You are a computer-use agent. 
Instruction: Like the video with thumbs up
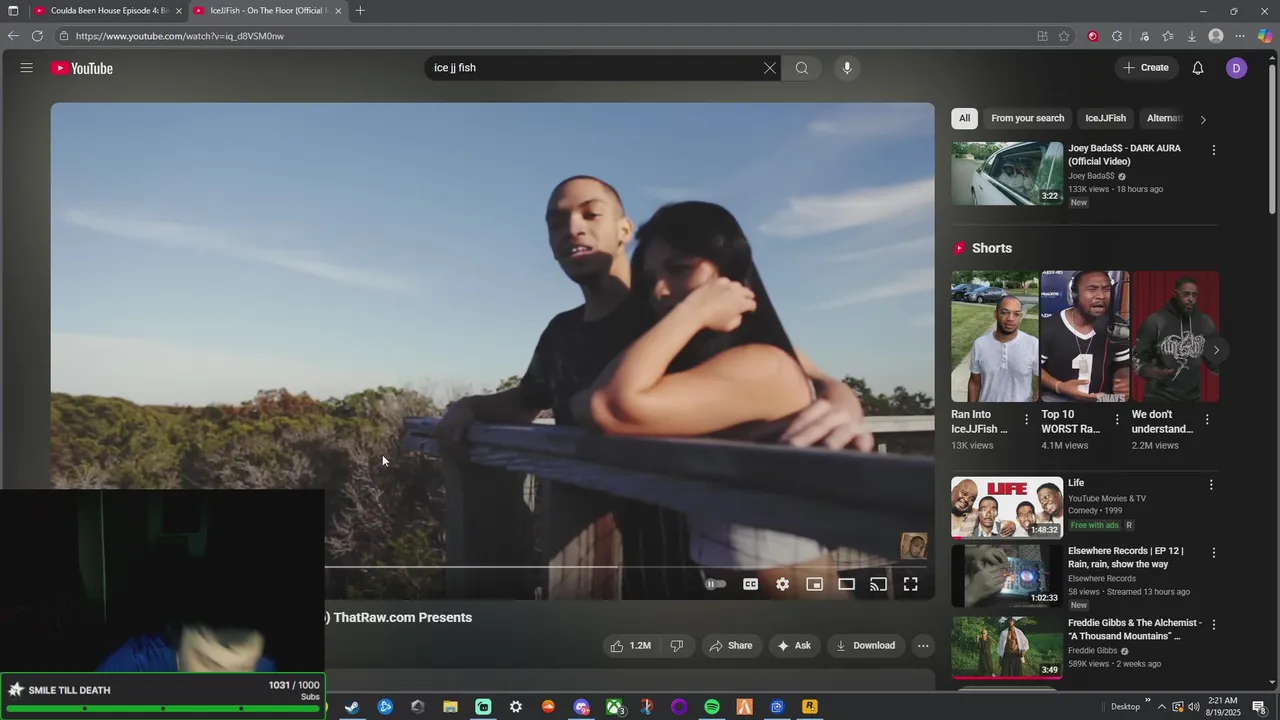(x=630, y=645)
